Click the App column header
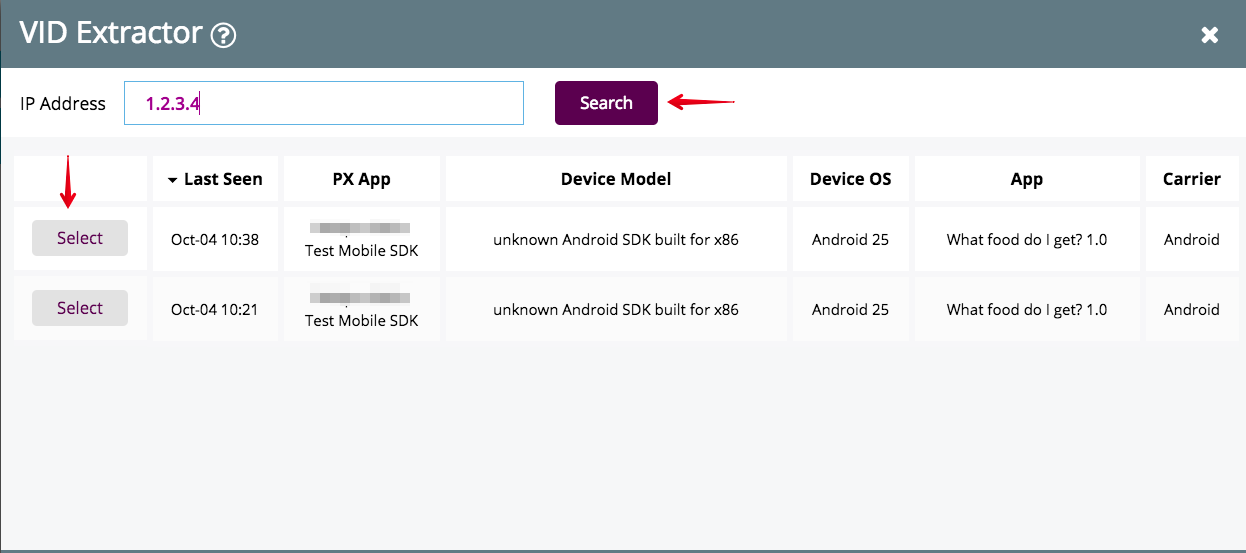The image size is (1246, 553). 1026,180
